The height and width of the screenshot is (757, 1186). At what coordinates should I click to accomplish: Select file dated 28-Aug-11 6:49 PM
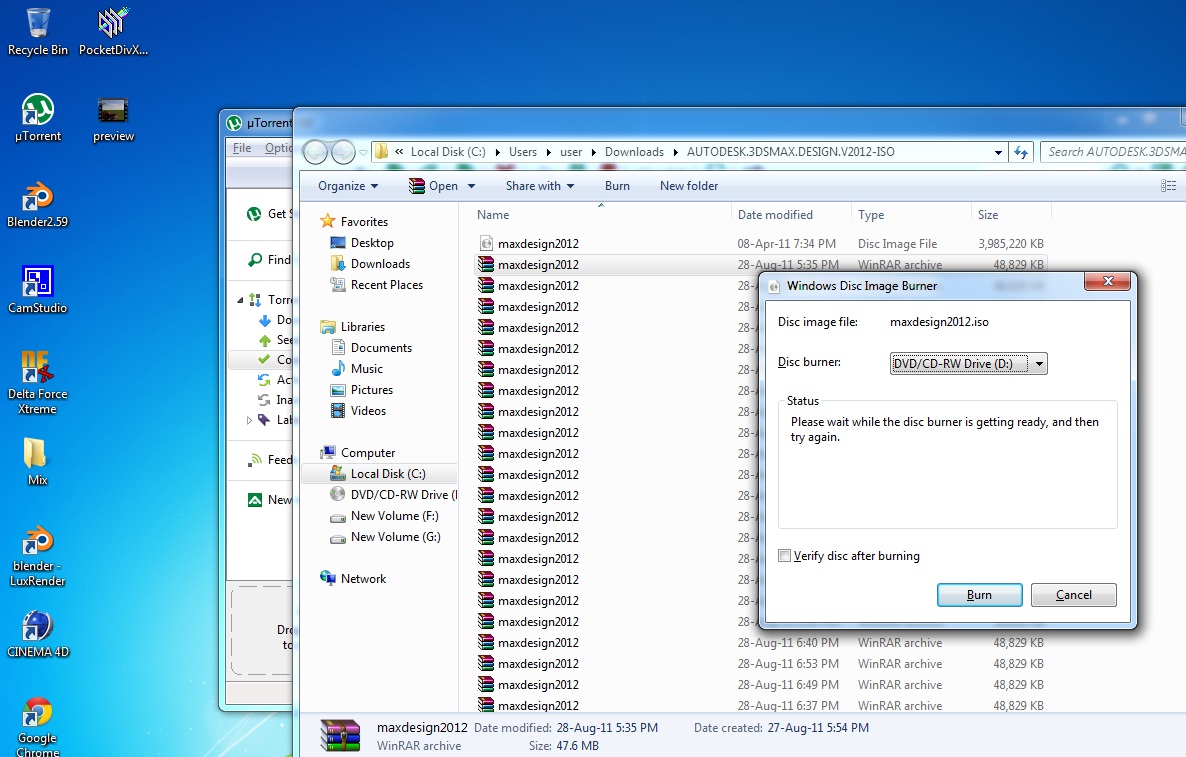tap(760, 685)
